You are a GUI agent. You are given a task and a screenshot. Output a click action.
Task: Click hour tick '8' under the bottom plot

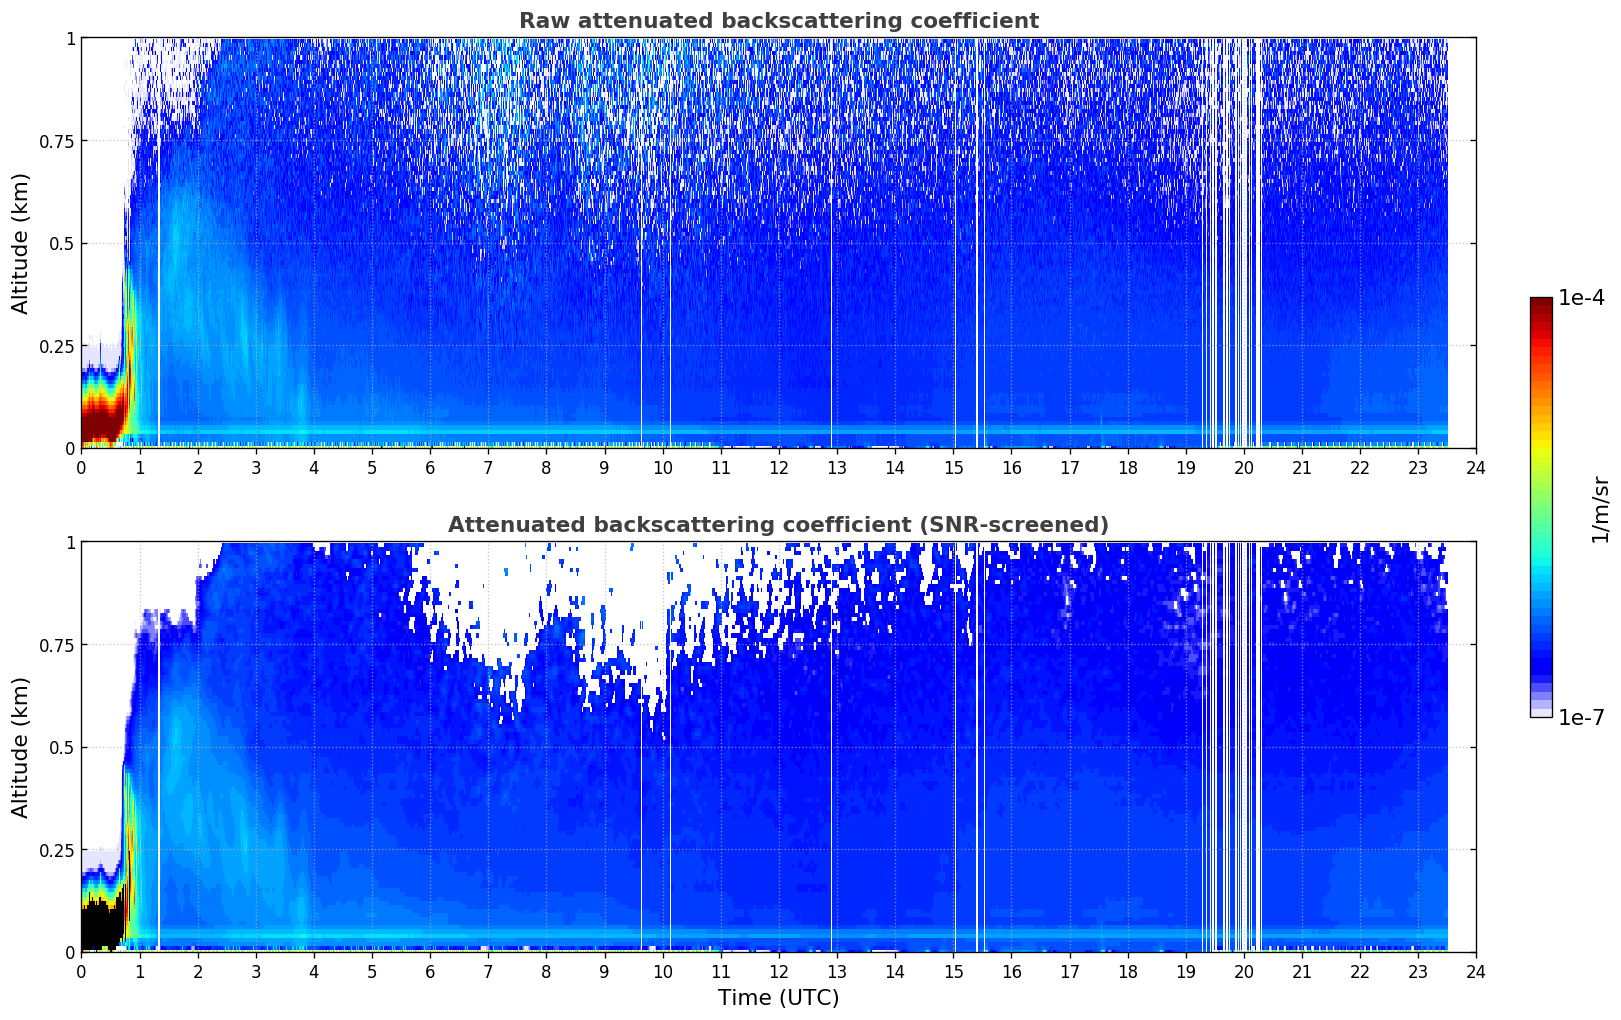point(546,971)
